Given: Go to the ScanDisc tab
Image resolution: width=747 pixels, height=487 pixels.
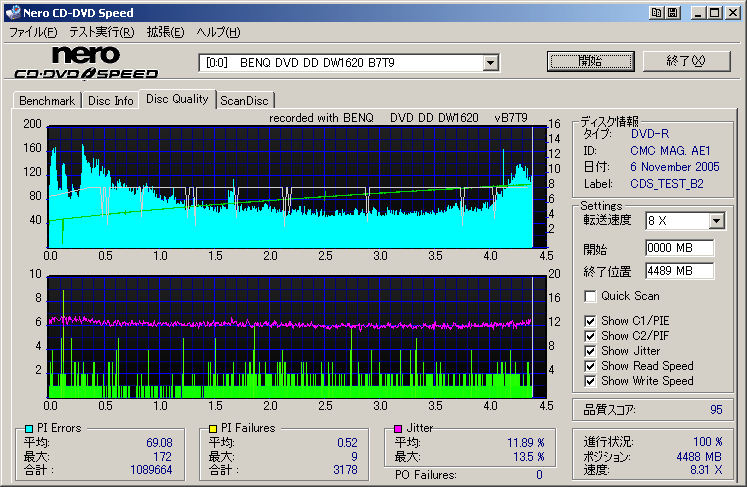Looking at the screenshot, I should pos(244,101).
